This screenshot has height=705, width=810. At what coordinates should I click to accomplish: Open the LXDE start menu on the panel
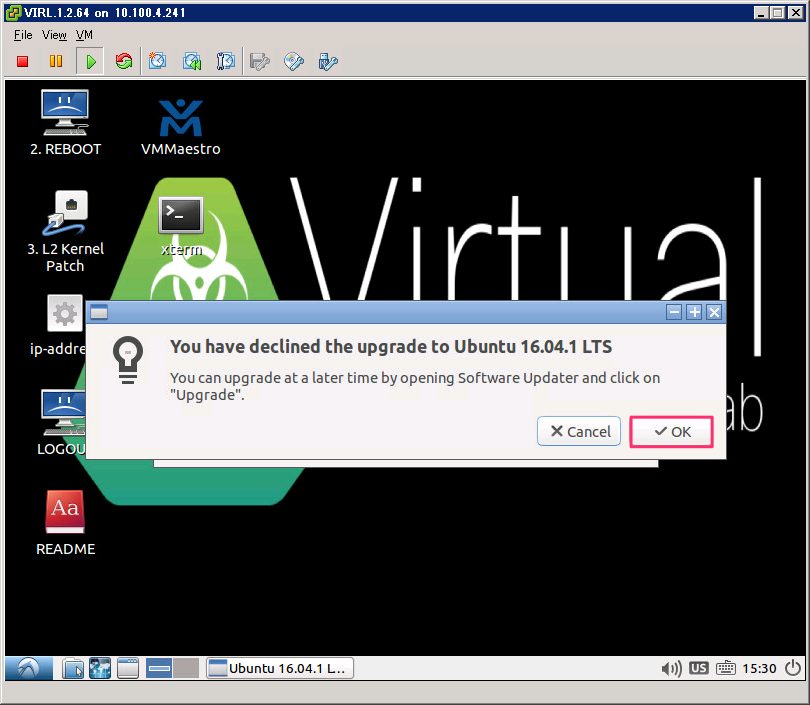[29, 668]
